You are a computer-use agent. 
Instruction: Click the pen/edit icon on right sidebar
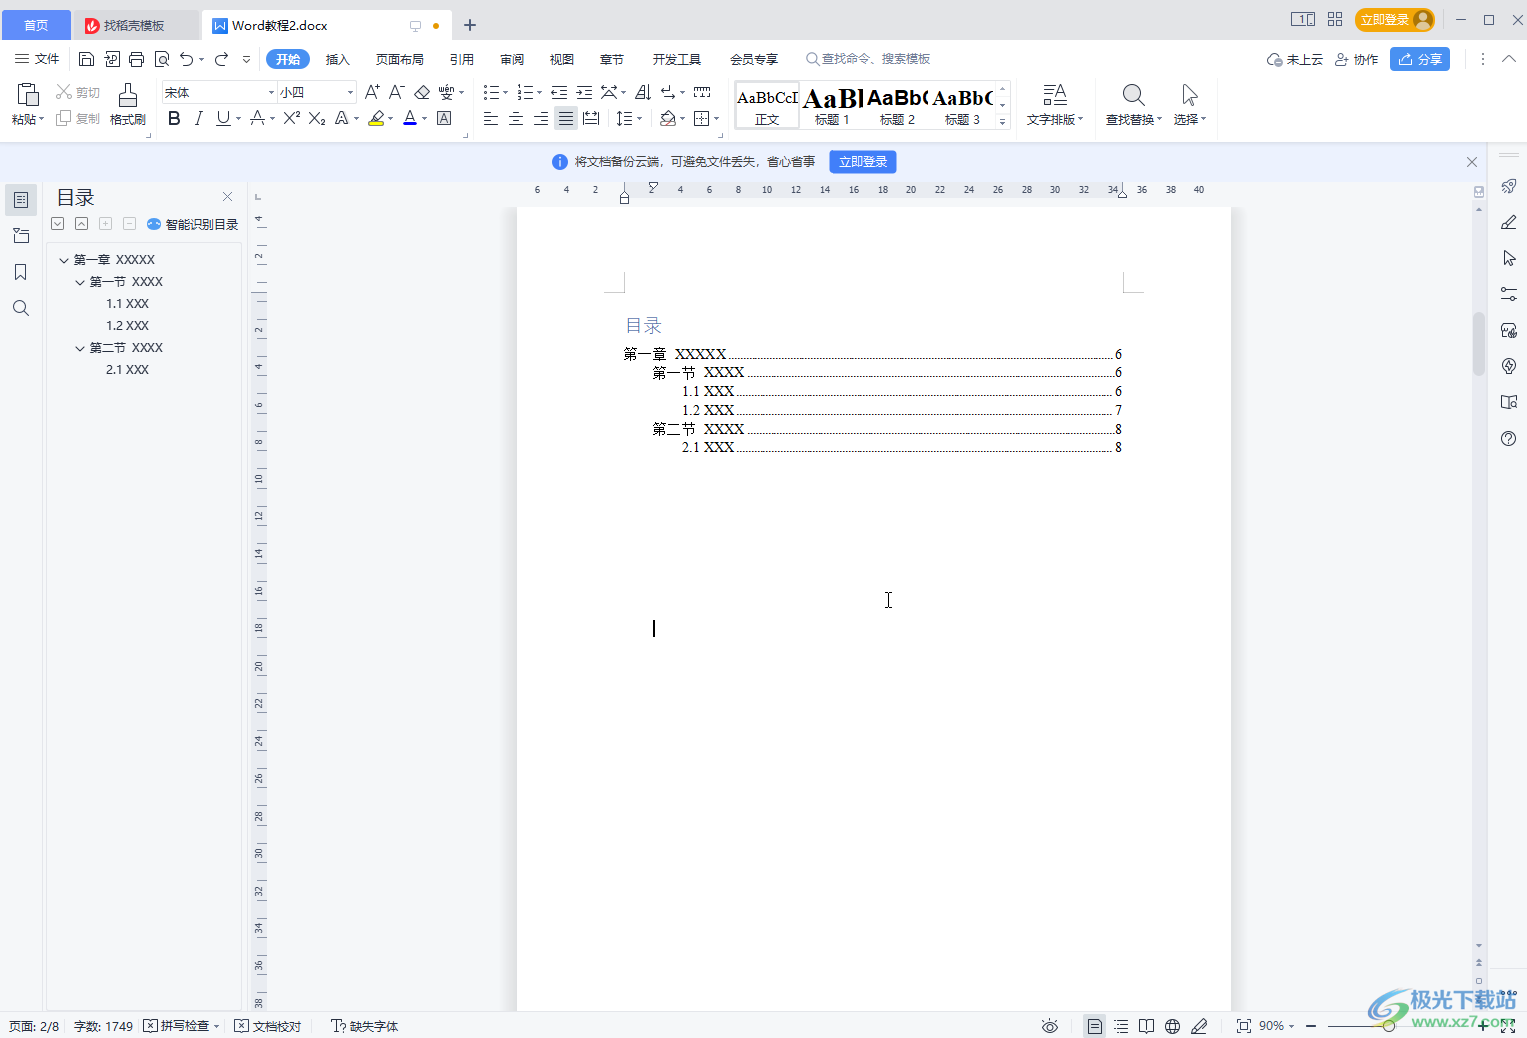1509,222
